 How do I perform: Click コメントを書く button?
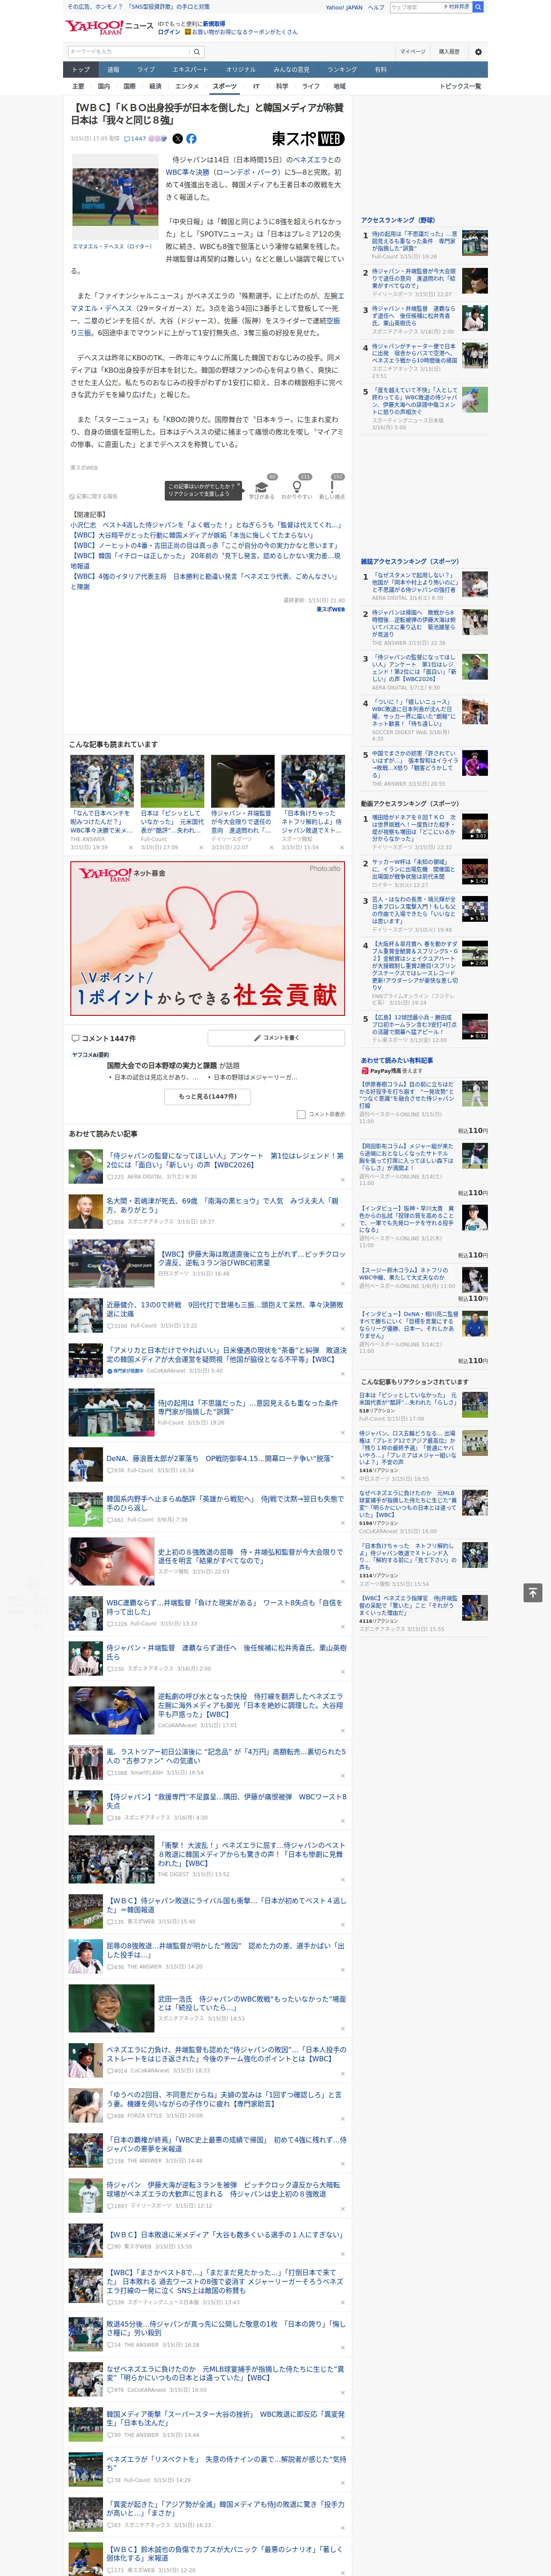(x=276, y=1038)
